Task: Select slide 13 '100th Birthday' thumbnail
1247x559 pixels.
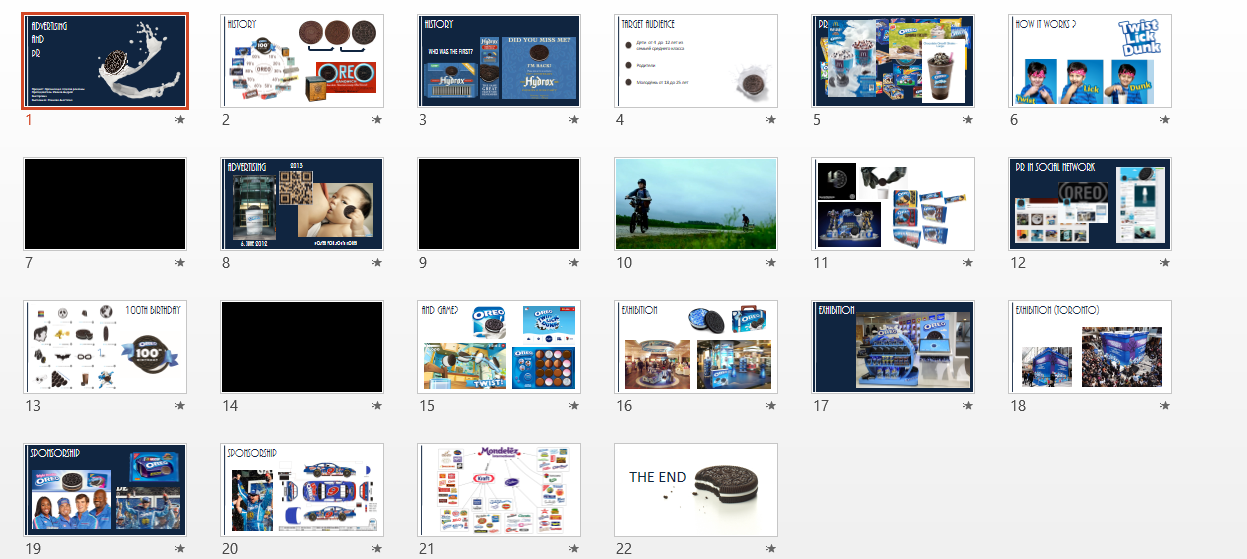Action: click(x=105, y=347)
